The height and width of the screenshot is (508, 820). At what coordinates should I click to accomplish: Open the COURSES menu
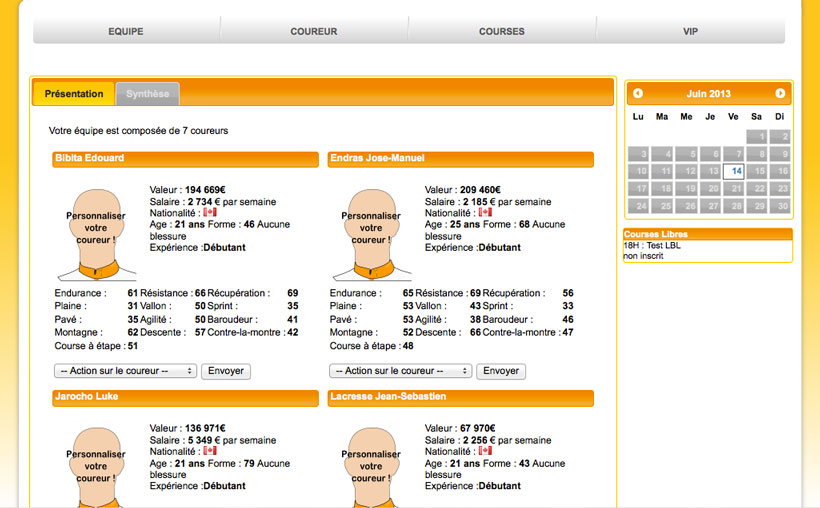(502, 31)
